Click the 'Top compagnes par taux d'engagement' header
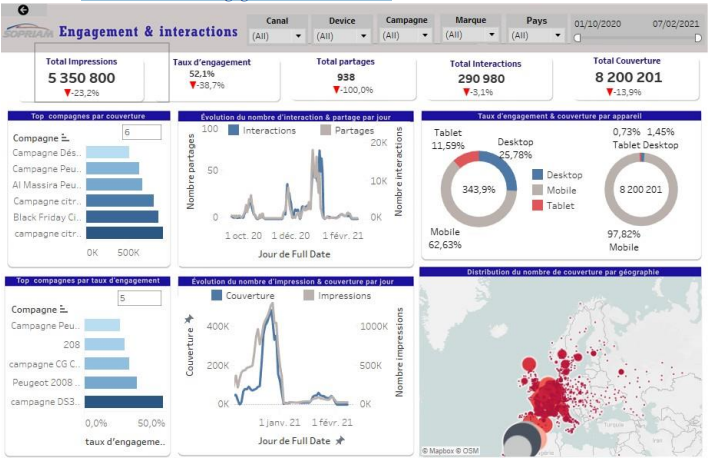This screenshot has width=708, height=459. pos(88,281)
